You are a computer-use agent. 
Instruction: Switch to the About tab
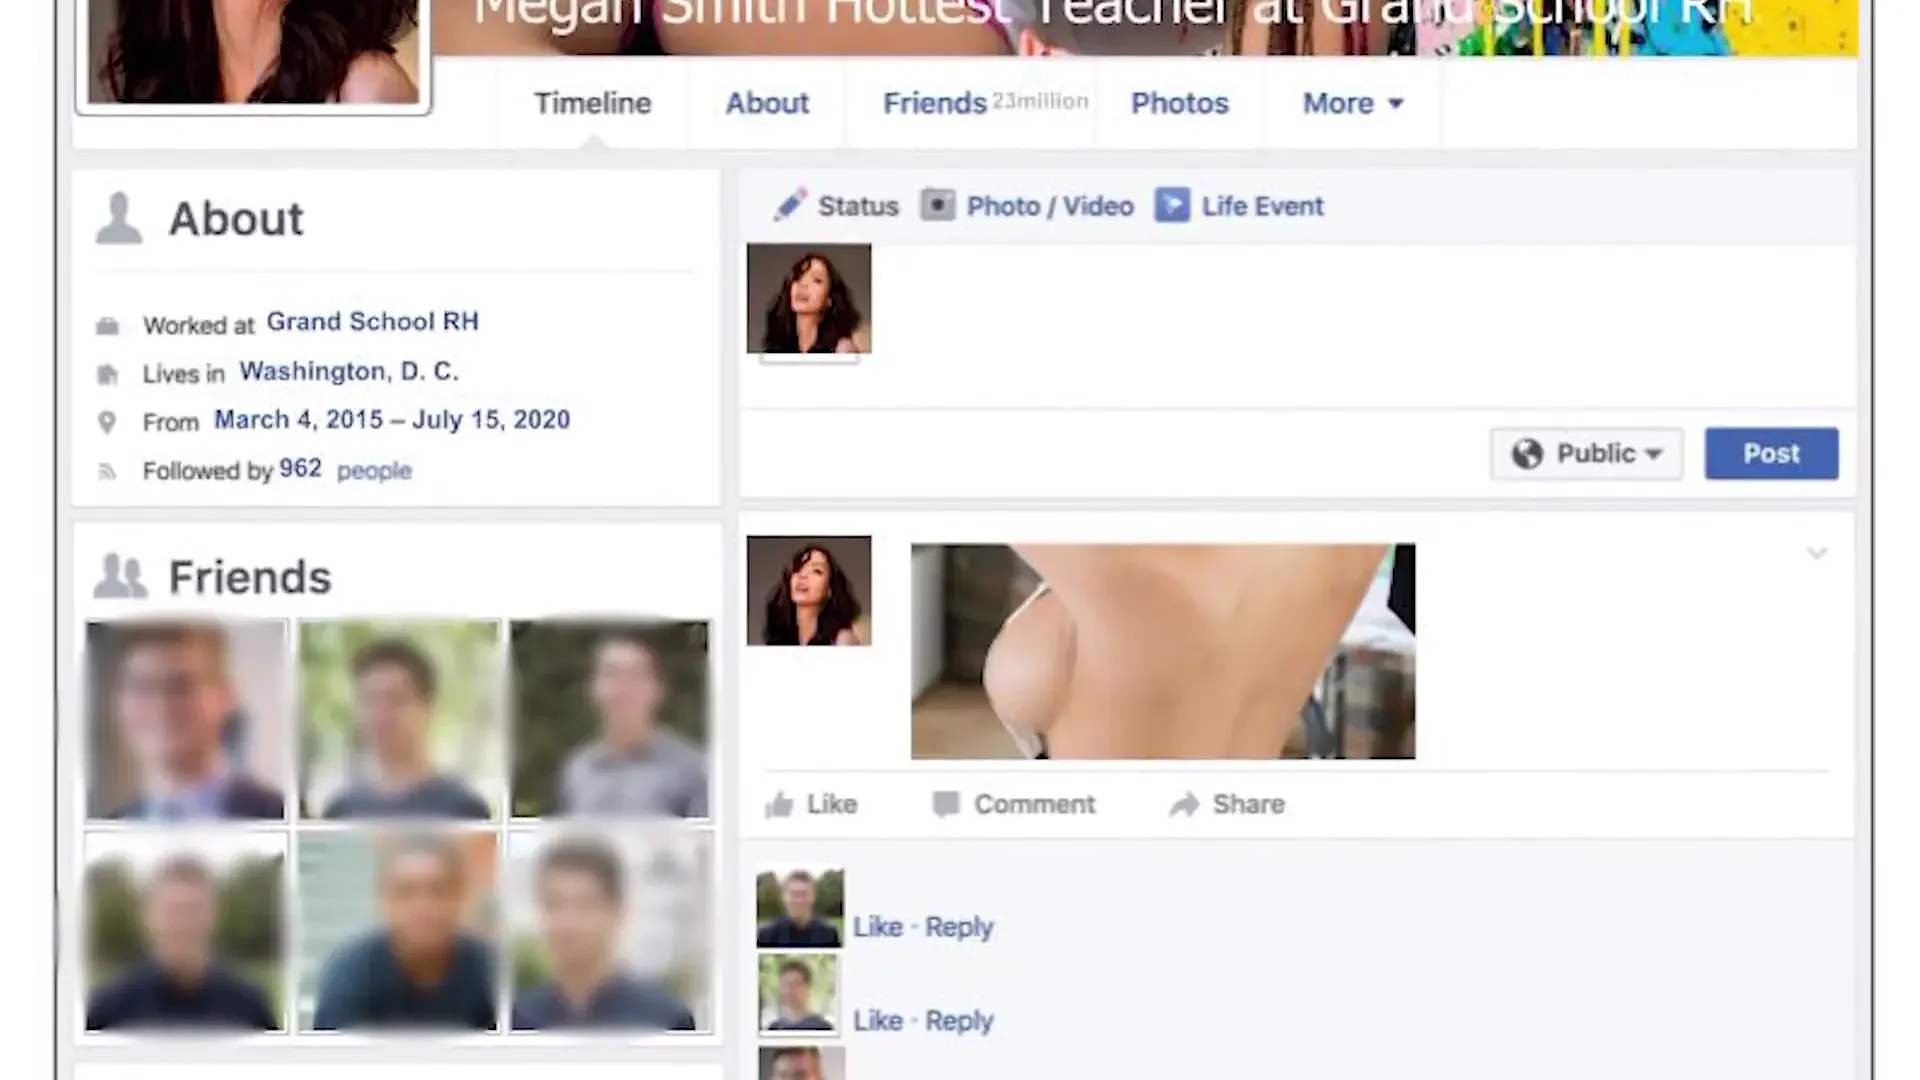tap(767, 103)
